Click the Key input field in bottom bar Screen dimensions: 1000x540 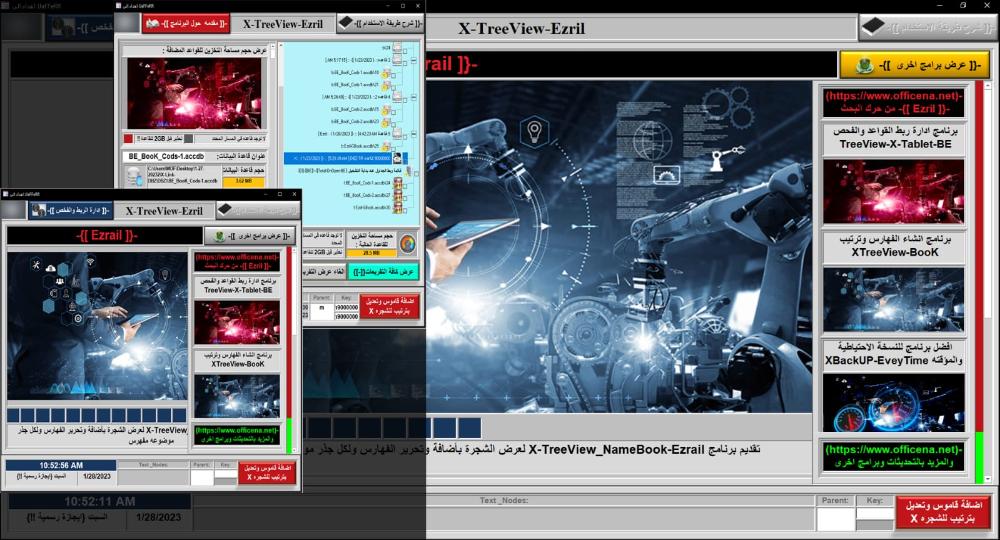tap(873, 519)
